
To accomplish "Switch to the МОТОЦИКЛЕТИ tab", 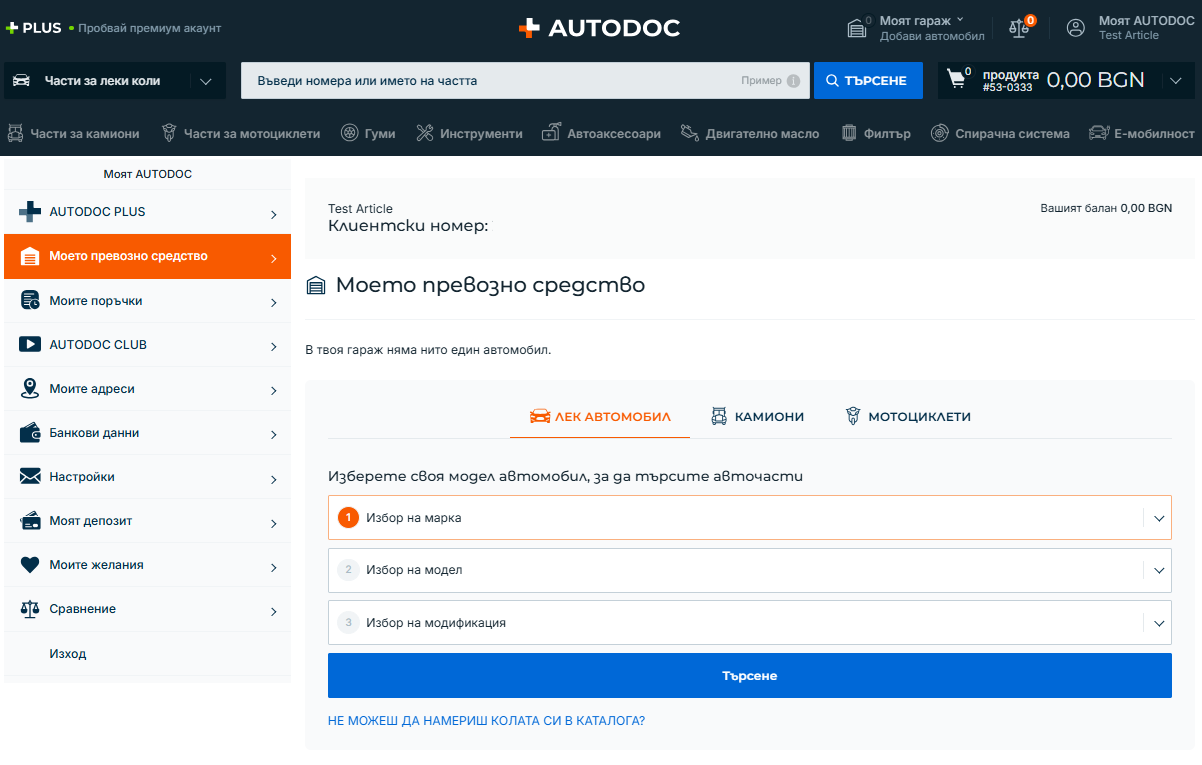I will (907, 417).
